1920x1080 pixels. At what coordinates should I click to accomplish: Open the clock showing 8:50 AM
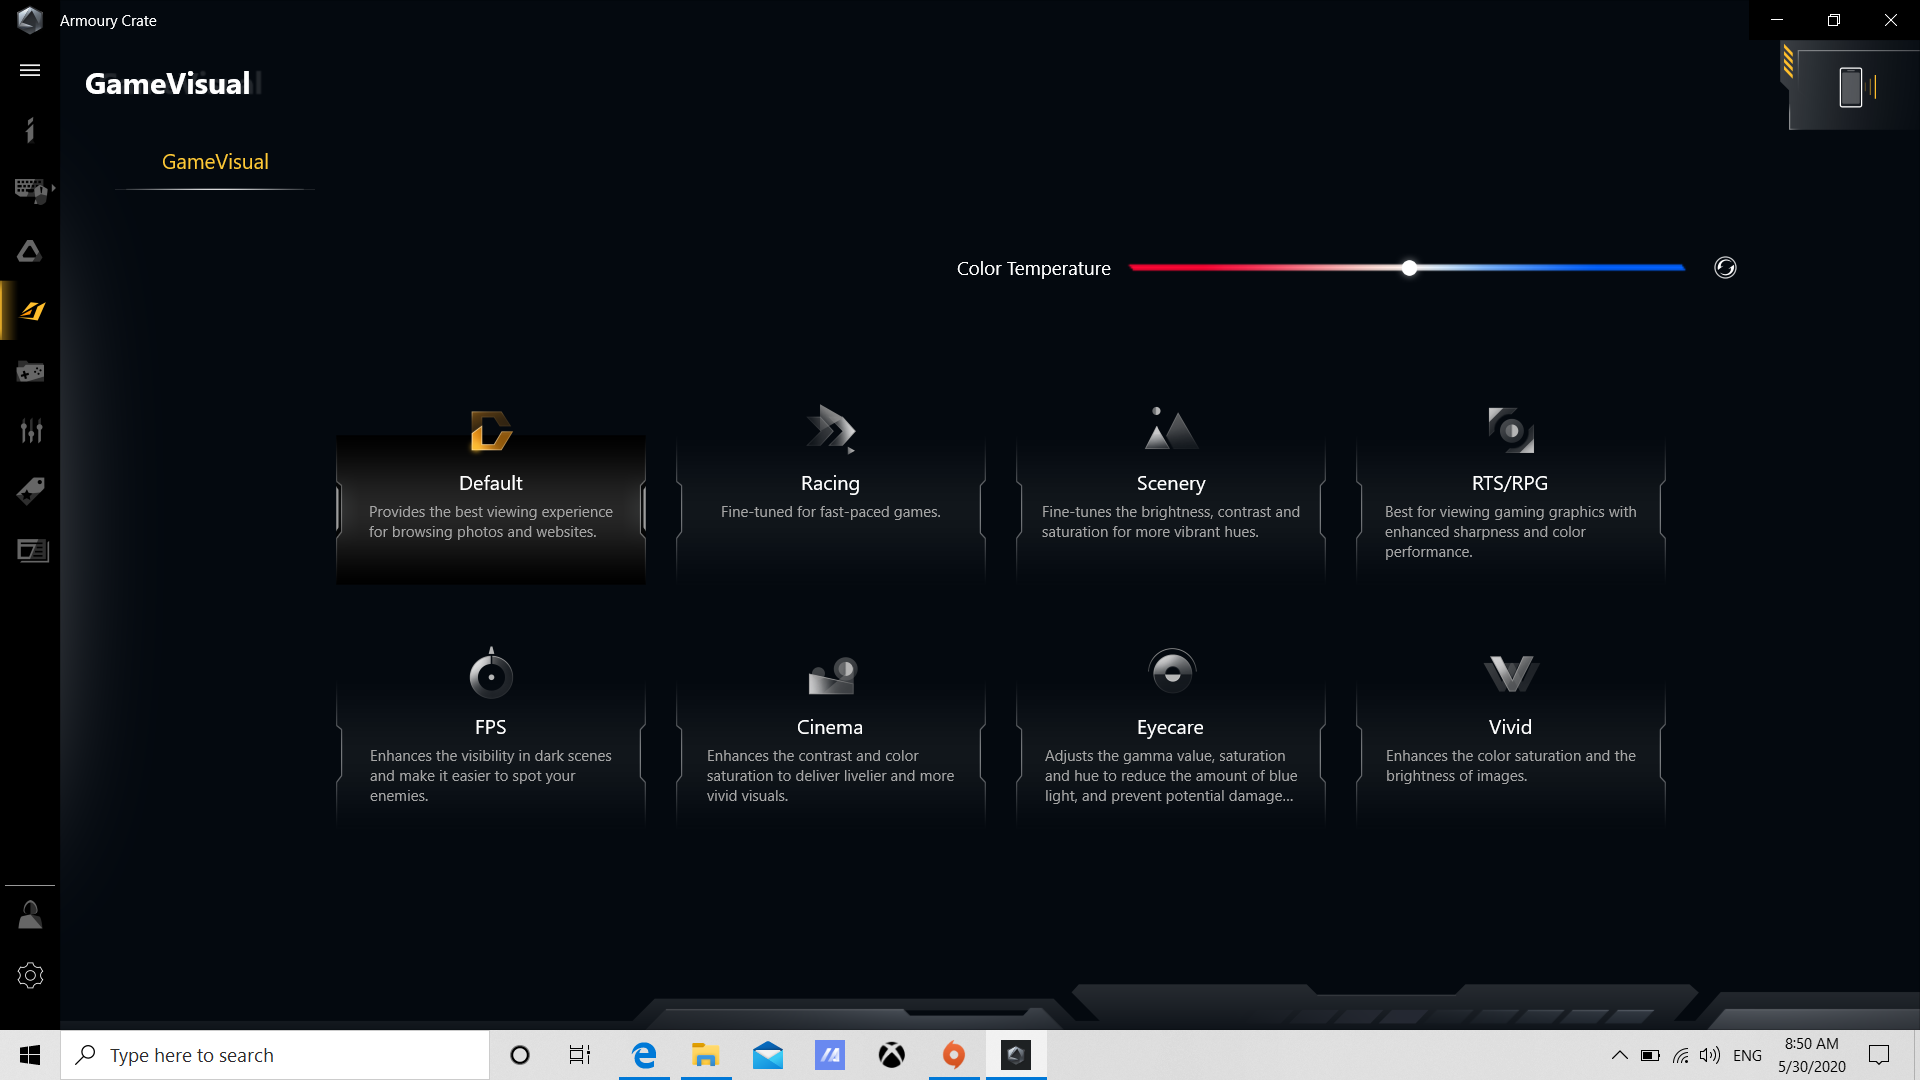coord(1812,1055)
